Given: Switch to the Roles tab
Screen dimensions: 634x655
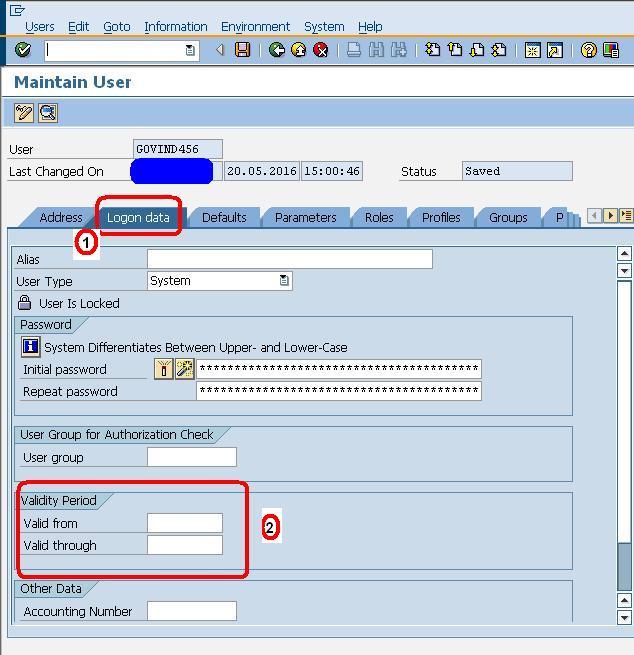Looking at the screenshot, I should tap(379, 218).
